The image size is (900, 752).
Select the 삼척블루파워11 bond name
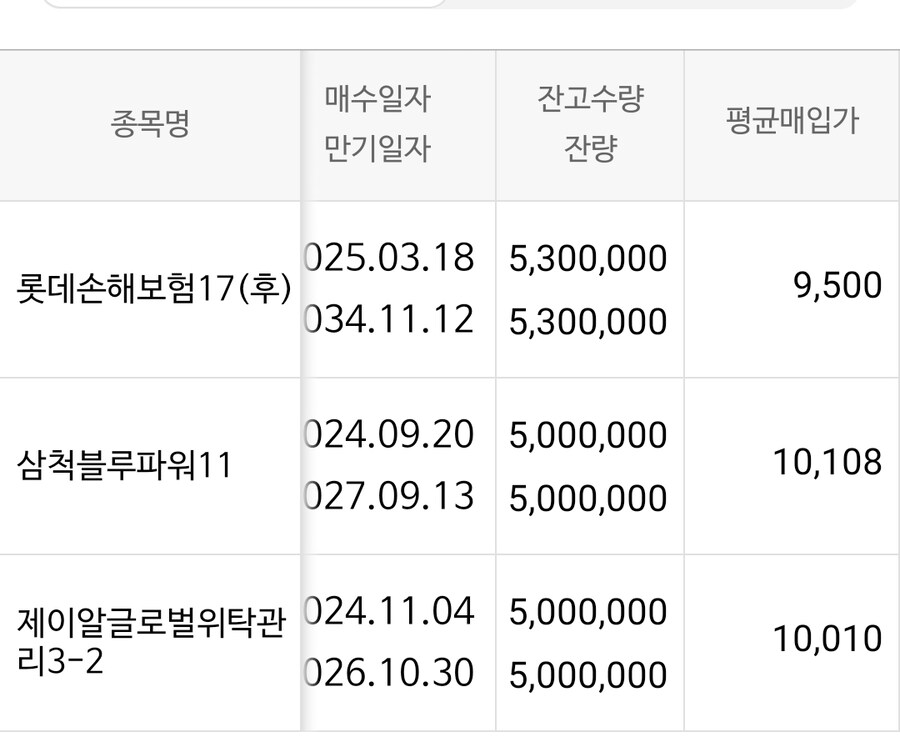(125, 465)
